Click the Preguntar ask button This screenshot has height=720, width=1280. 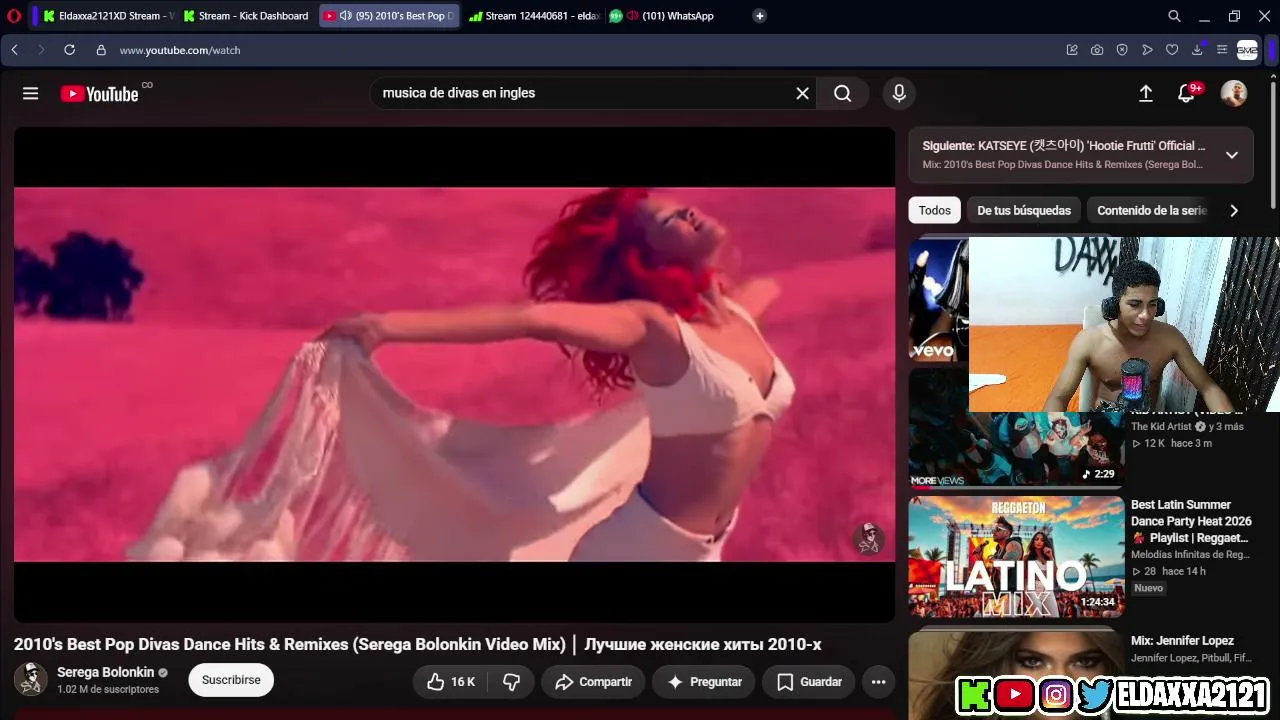click(x=704, y=682)
